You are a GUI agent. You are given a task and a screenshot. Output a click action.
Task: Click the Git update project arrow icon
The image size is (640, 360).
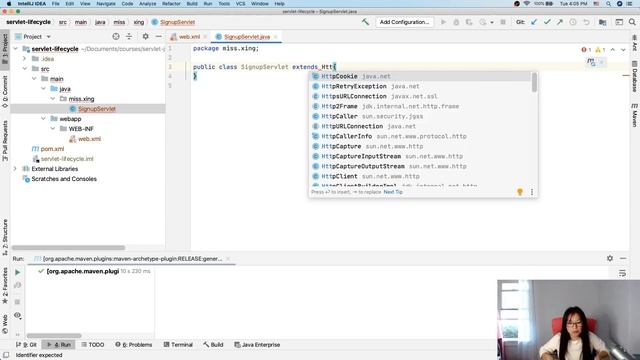click(x=534, y=22)
